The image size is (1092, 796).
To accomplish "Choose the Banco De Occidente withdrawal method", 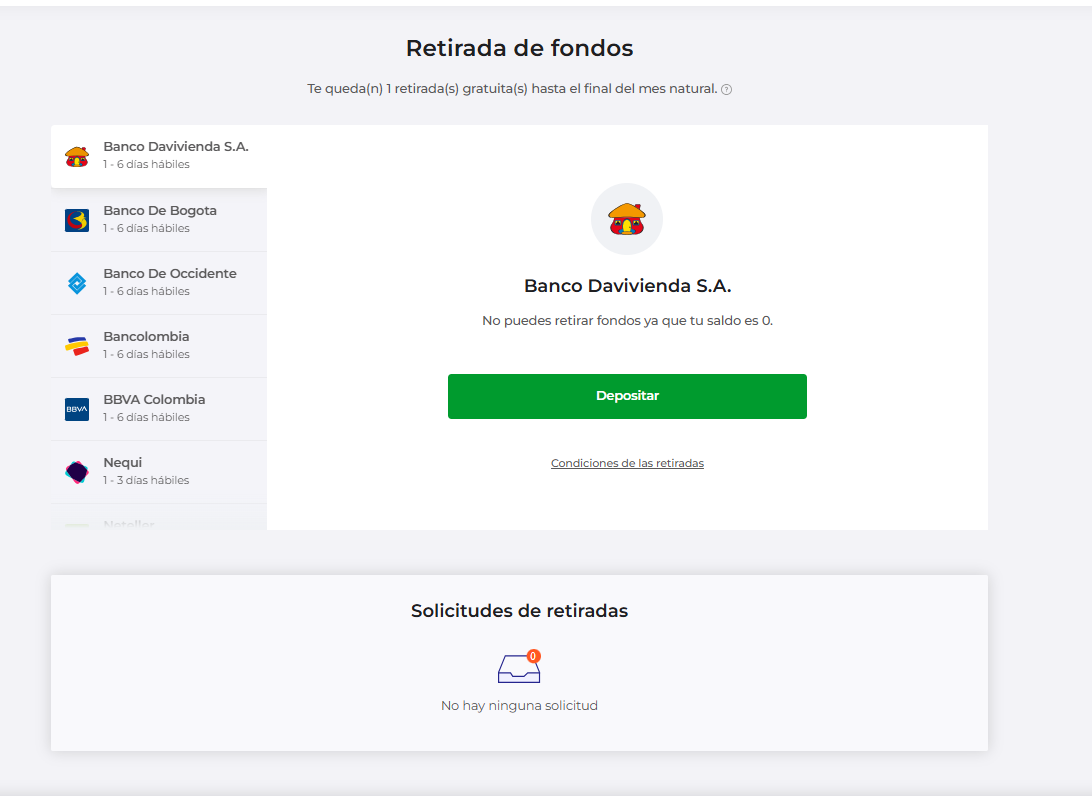I will point(170,282).
